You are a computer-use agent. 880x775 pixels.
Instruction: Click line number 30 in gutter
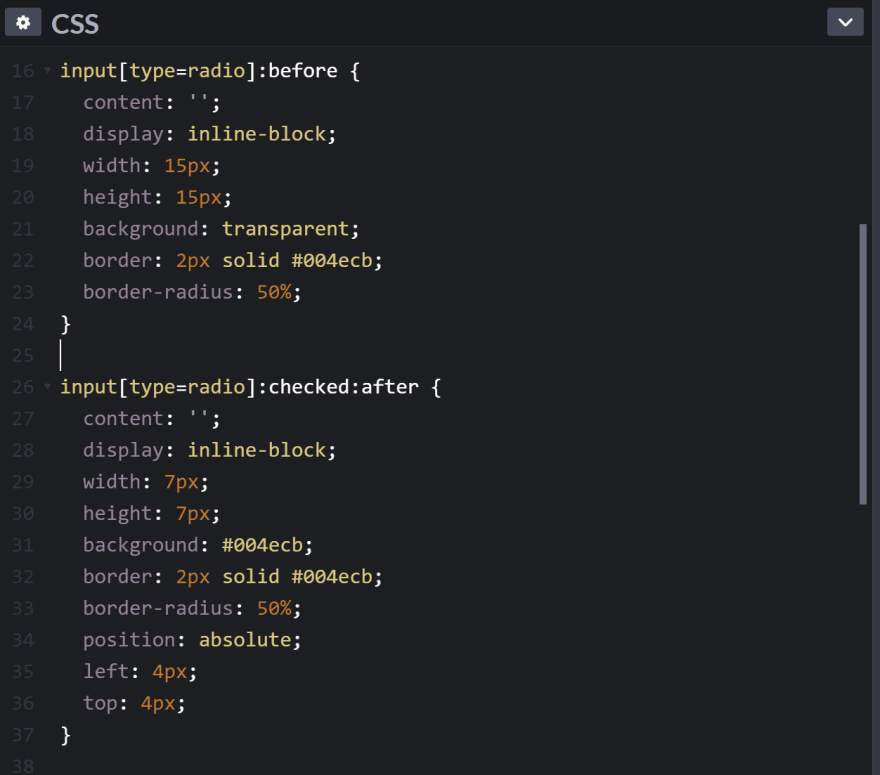click(22, 514)
